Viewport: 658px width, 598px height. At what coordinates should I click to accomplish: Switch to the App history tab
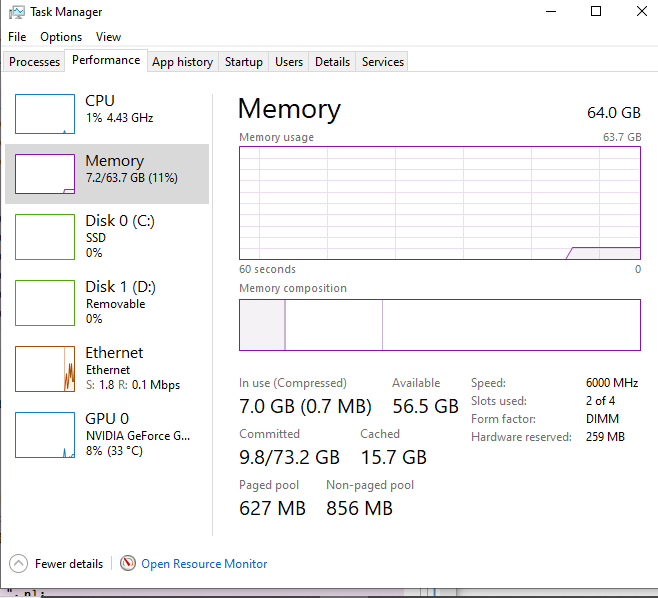182,62
